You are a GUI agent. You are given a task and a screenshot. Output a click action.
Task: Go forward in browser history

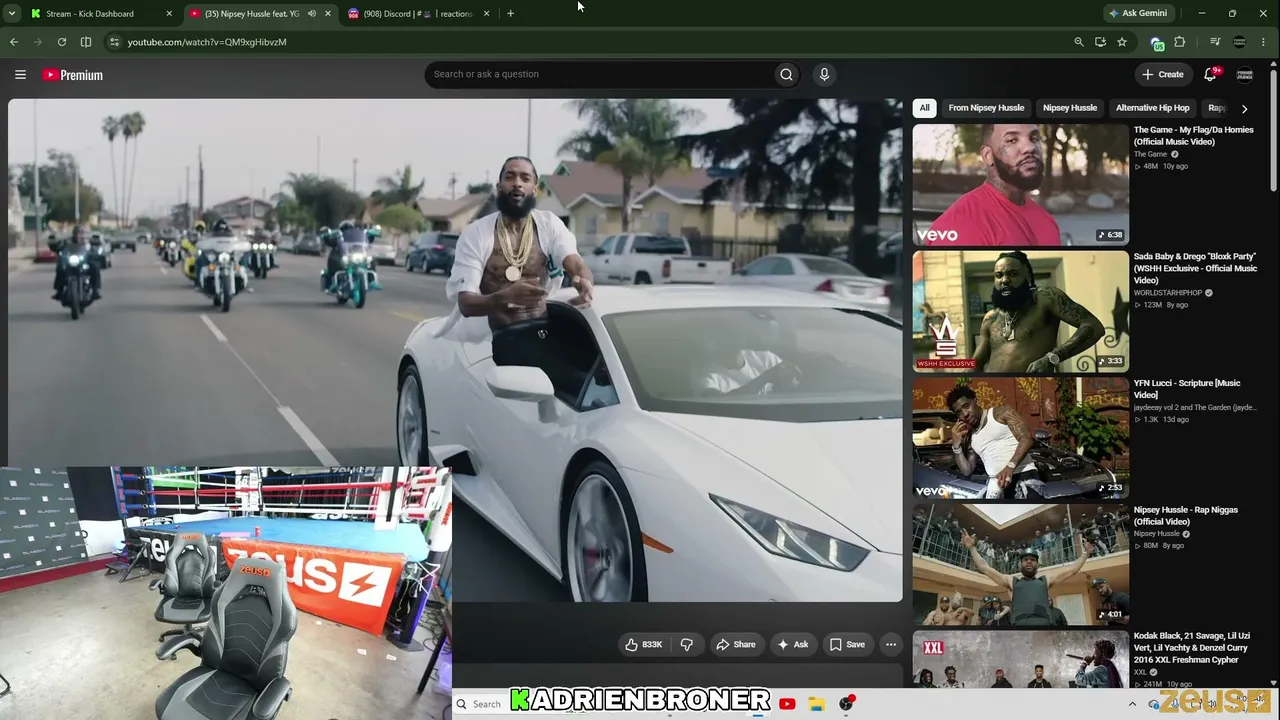click(x=38, y=42)
